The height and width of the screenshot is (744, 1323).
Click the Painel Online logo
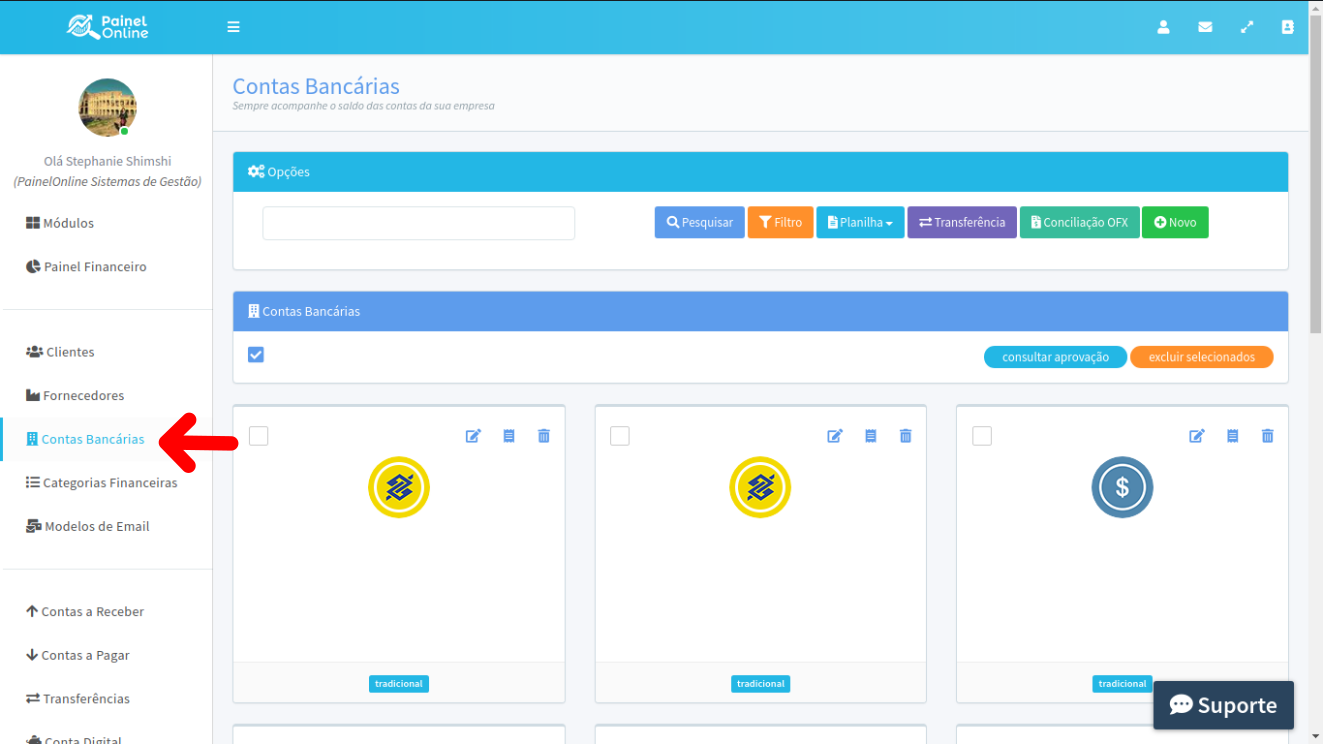pos(107,27)
